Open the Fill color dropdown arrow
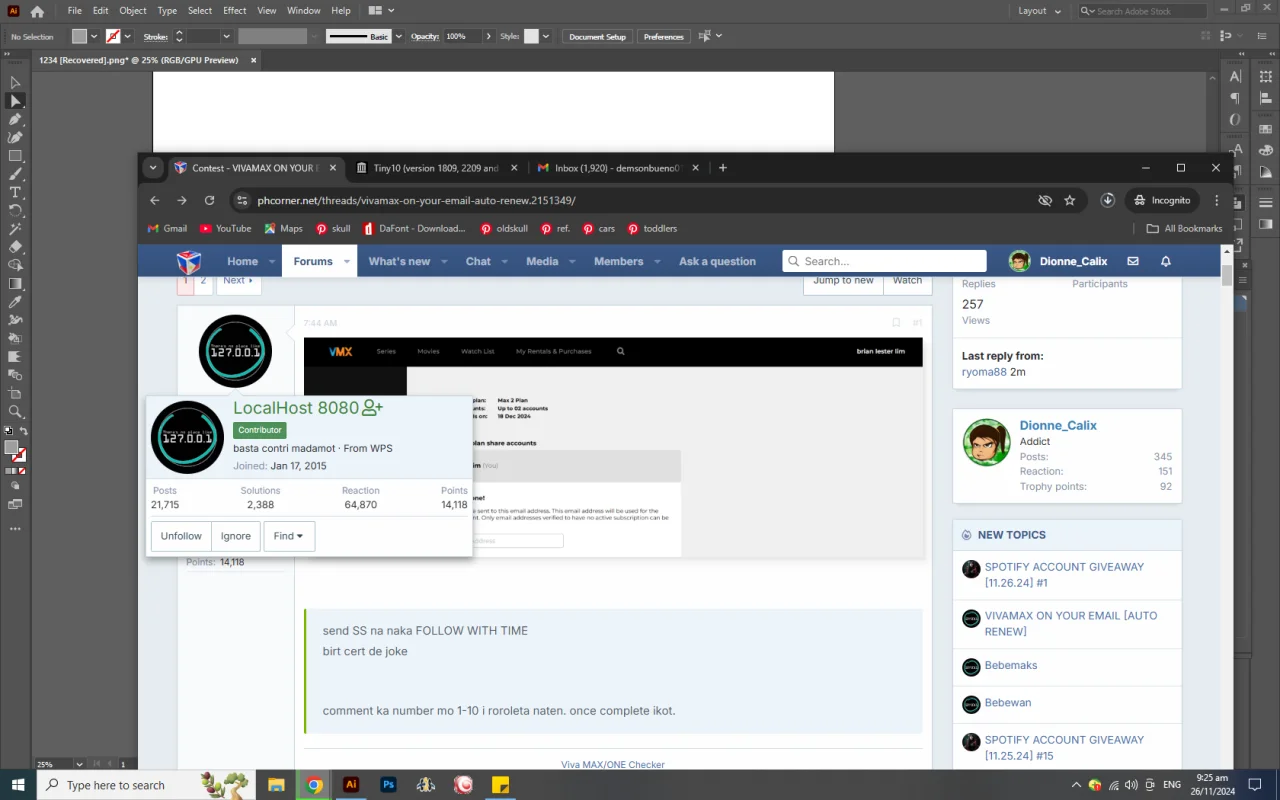 [x=94, y=37]
